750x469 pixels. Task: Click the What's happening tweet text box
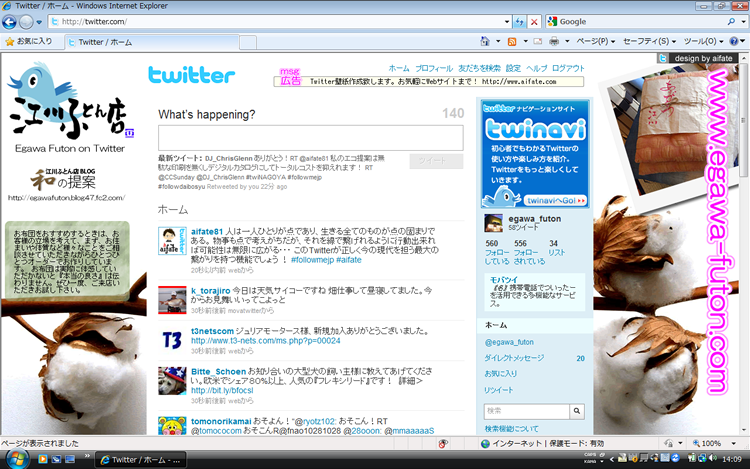click(x=311, y=138)
